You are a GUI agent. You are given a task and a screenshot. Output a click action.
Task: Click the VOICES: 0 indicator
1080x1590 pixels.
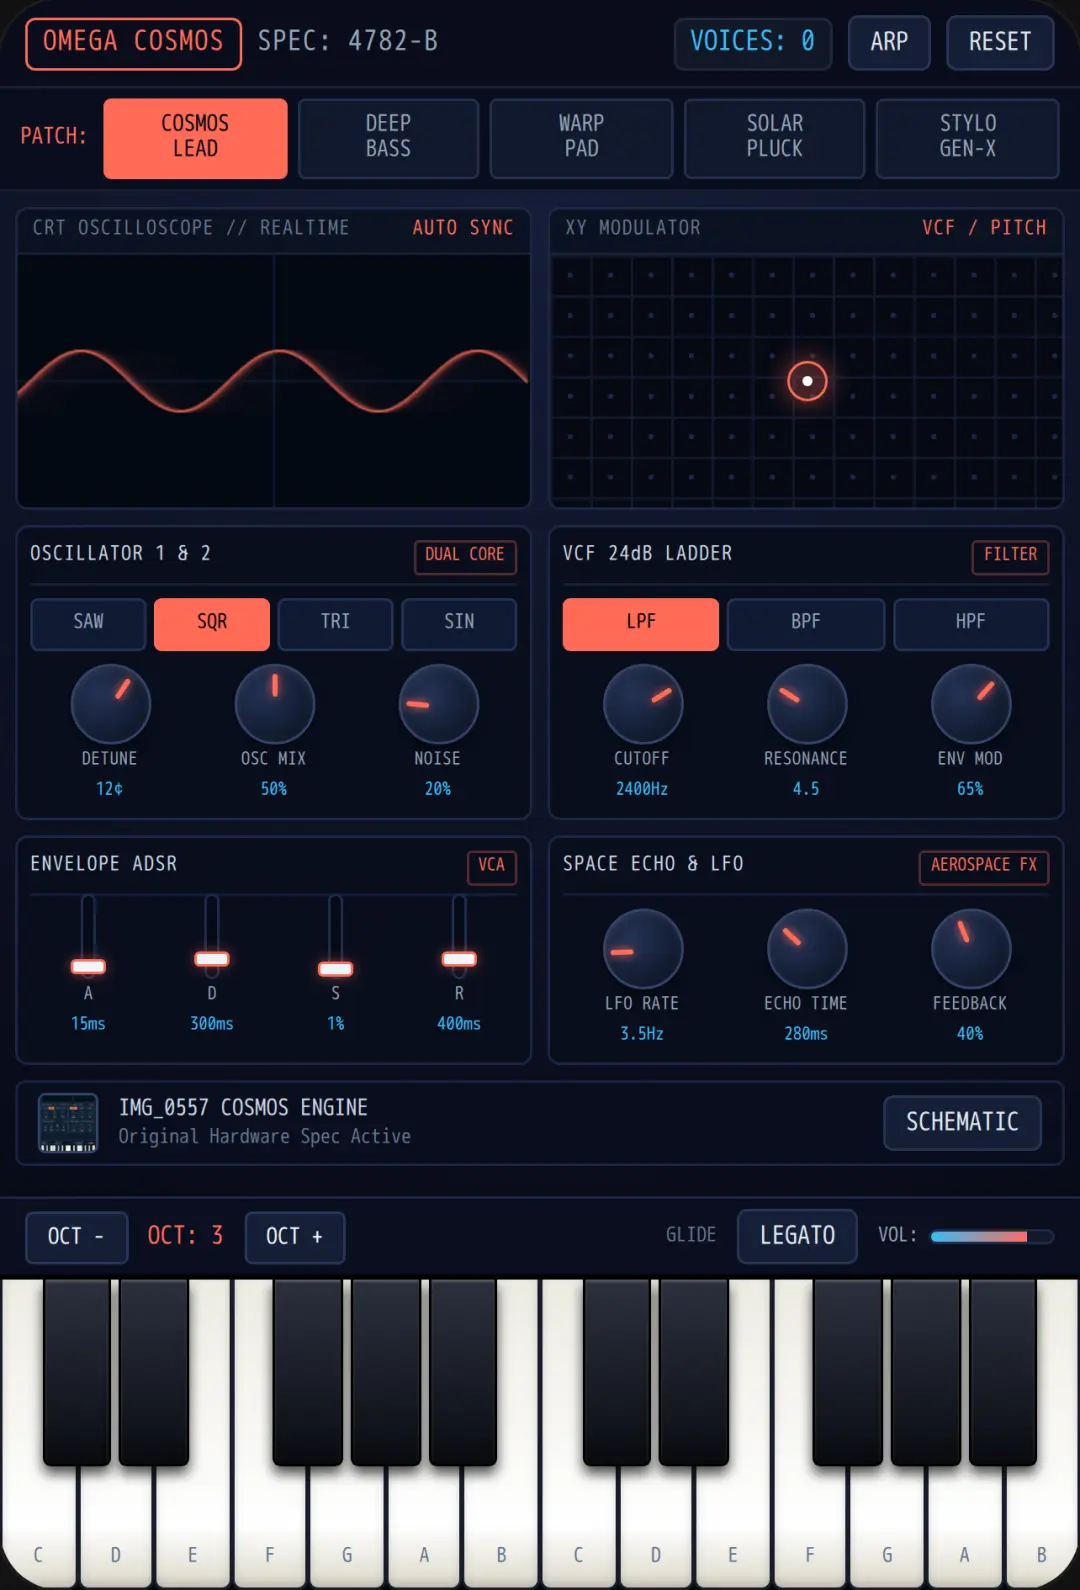(x=753, y=42)
